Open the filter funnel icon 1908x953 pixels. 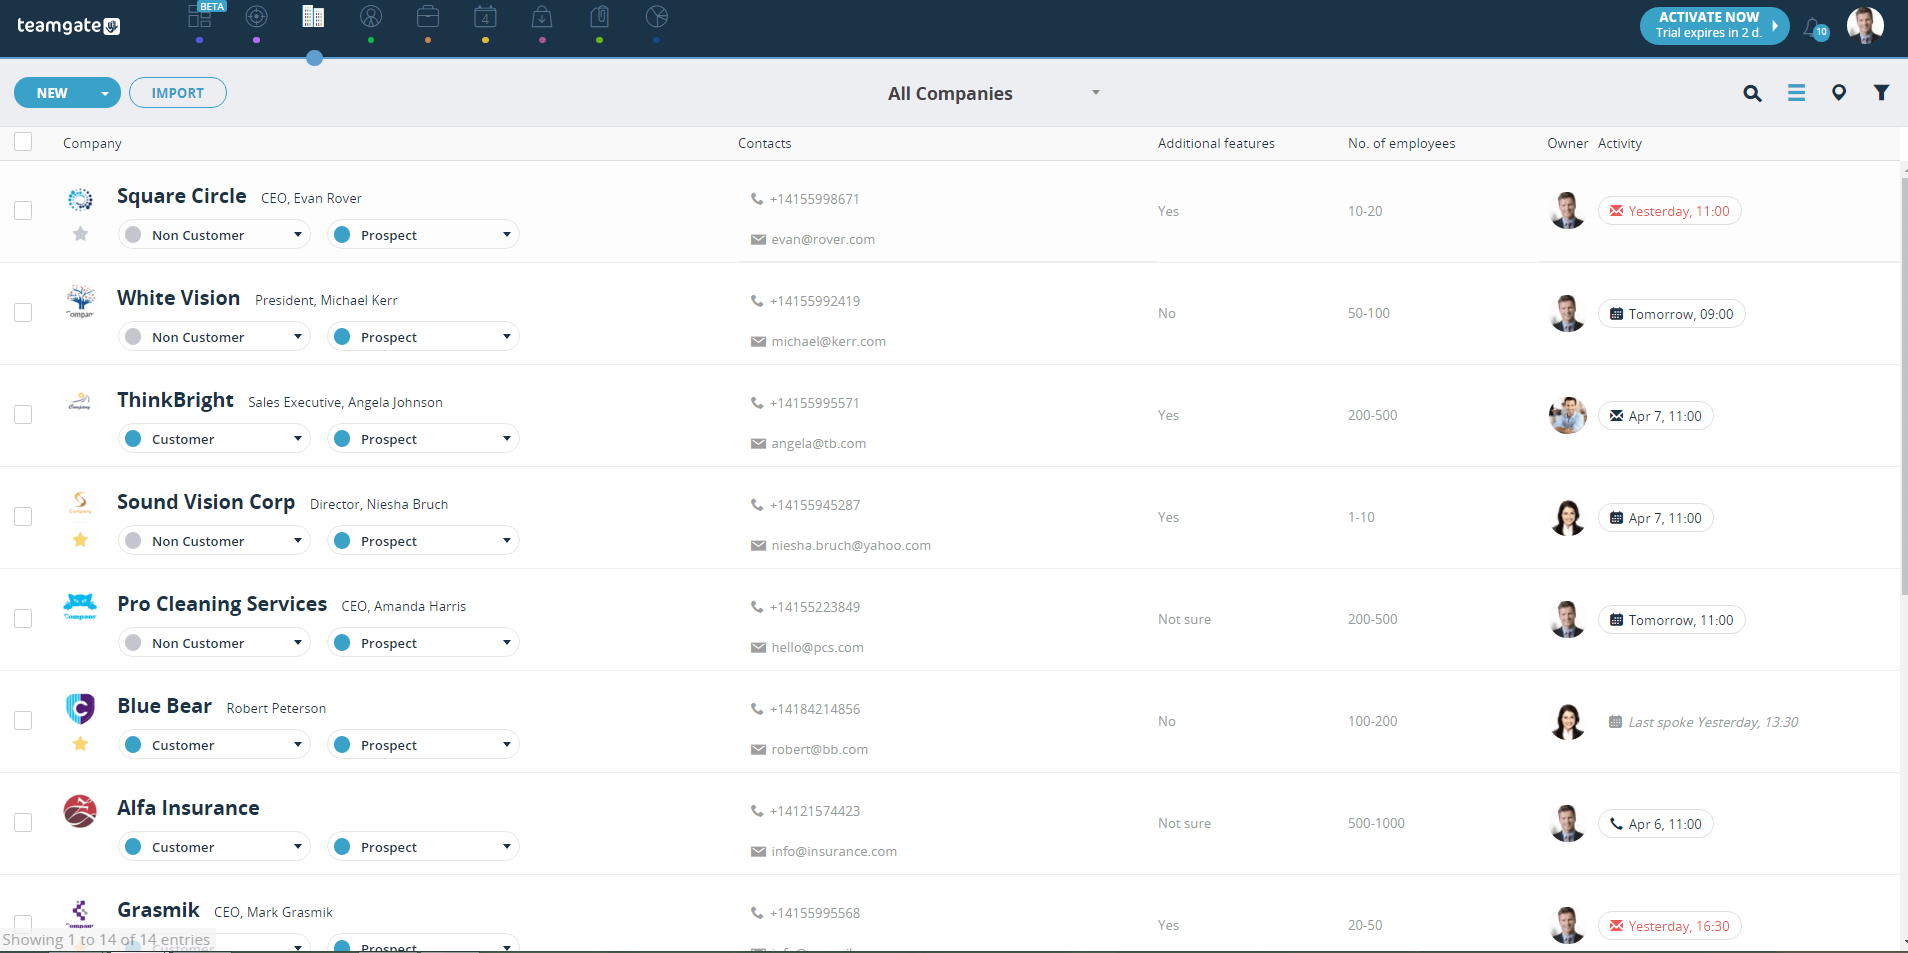click(1881, 93)
